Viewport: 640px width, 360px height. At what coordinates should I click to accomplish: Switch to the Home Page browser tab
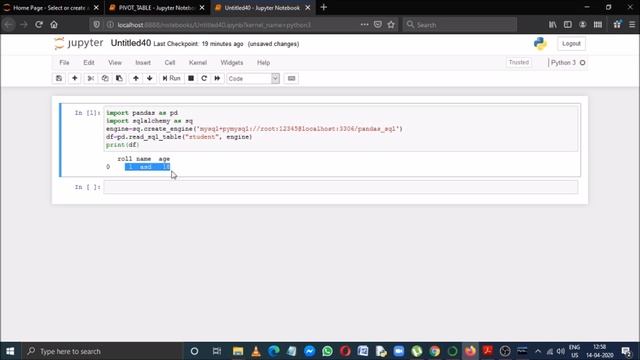50,8
